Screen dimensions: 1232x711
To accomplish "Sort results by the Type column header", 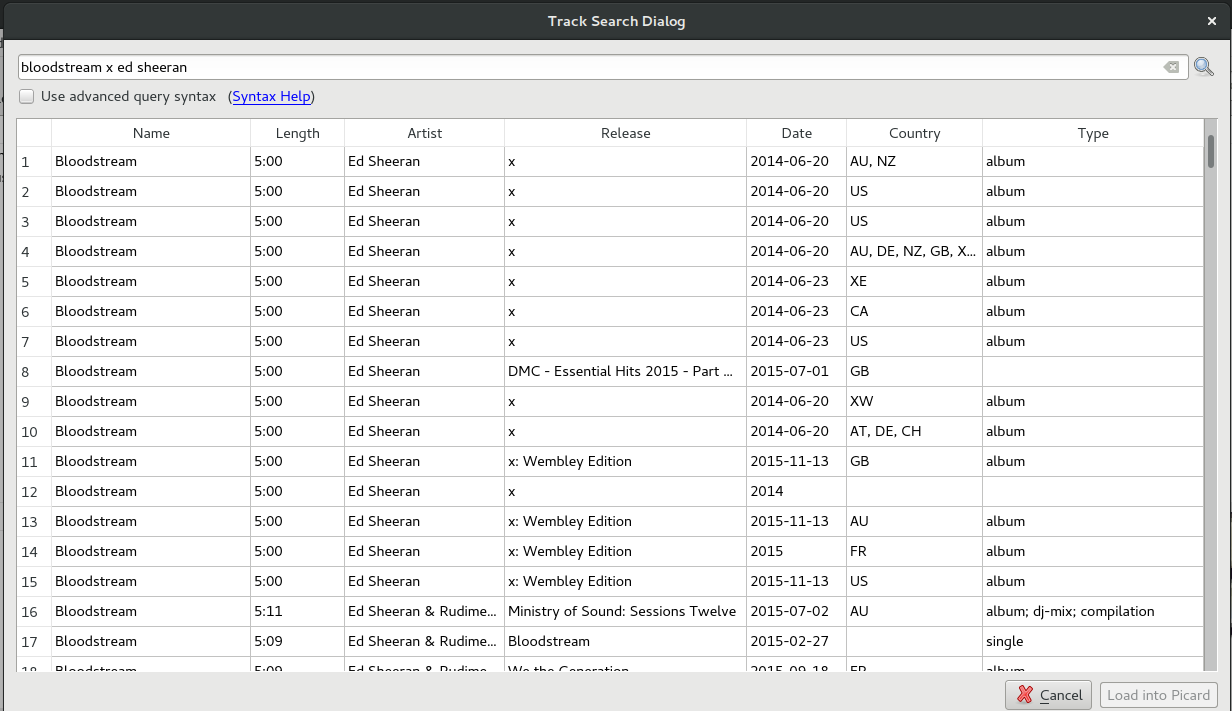I will (1093, 133).
